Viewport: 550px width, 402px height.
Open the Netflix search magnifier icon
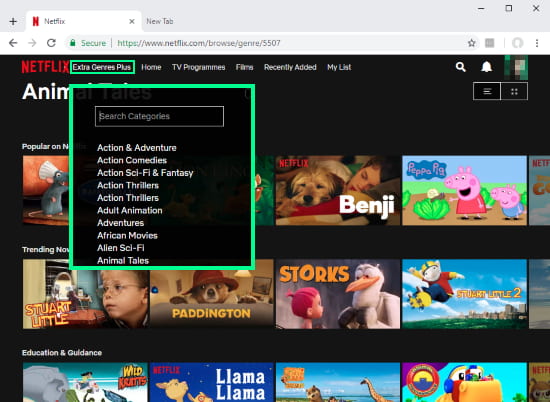[461, 67]
